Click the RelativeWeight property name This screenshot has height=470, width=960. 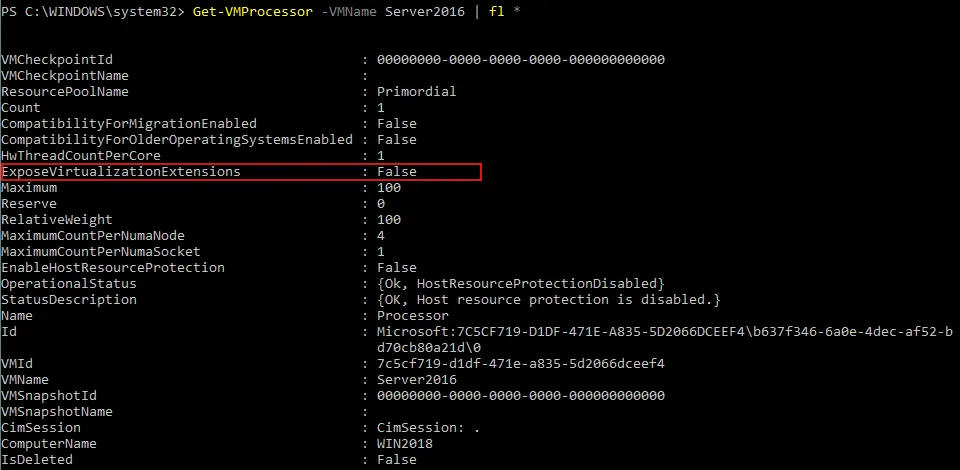(57, 220)
